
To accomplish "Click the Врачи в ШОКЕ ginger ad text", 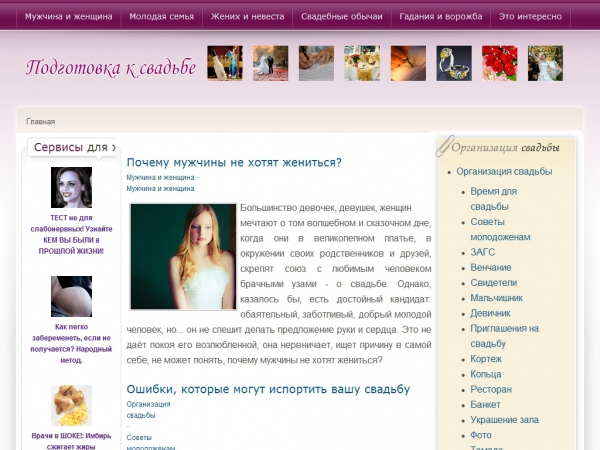I will pyautogui.click(x=72, y=441).
